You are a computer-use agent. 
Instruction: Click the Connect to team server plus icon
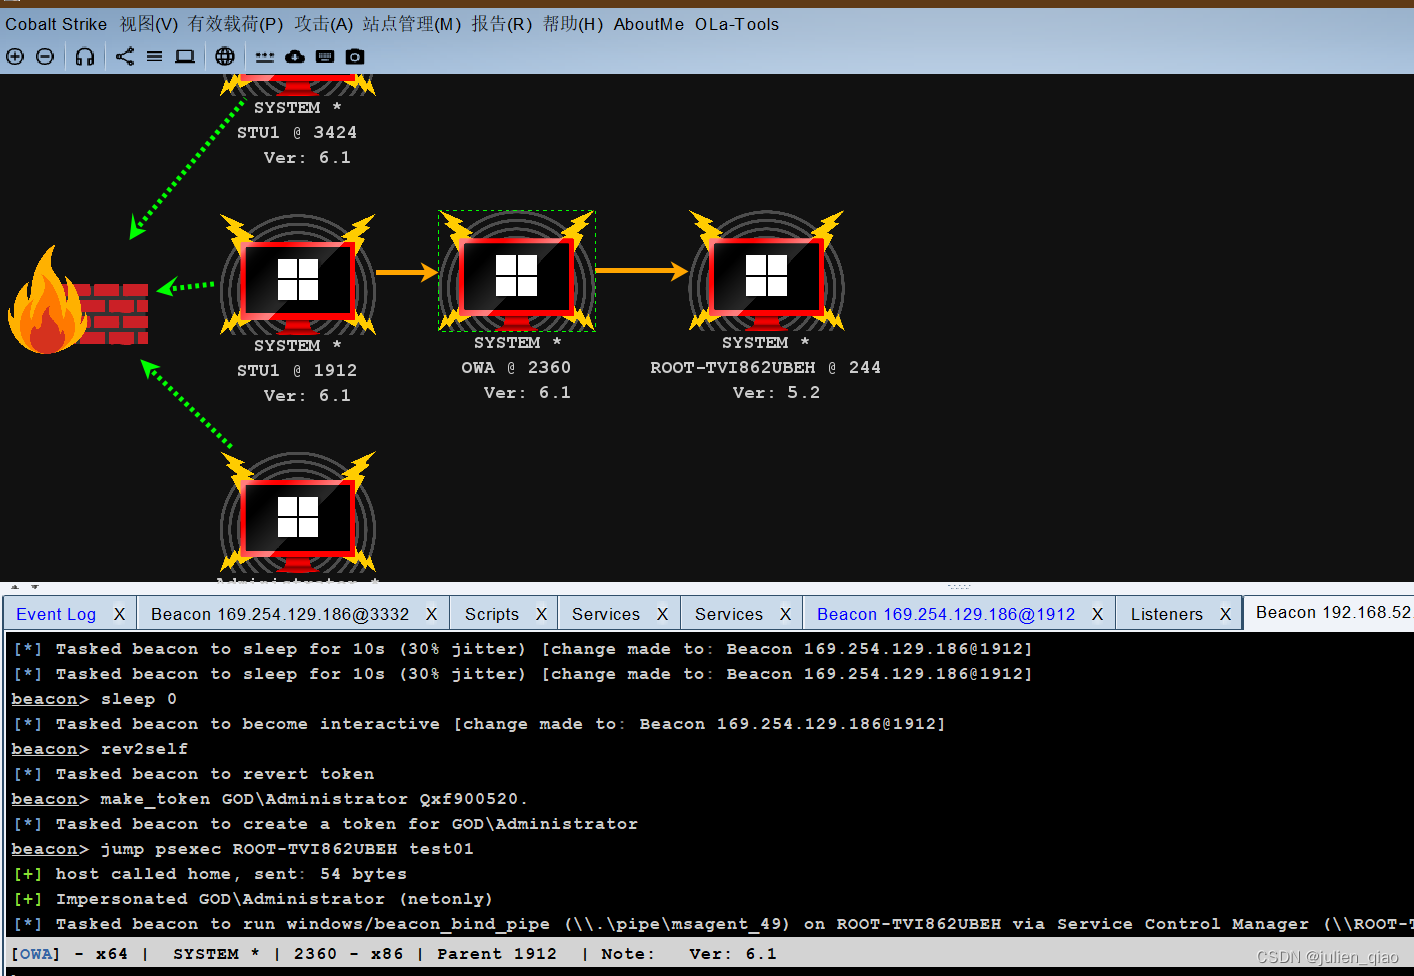15,57
